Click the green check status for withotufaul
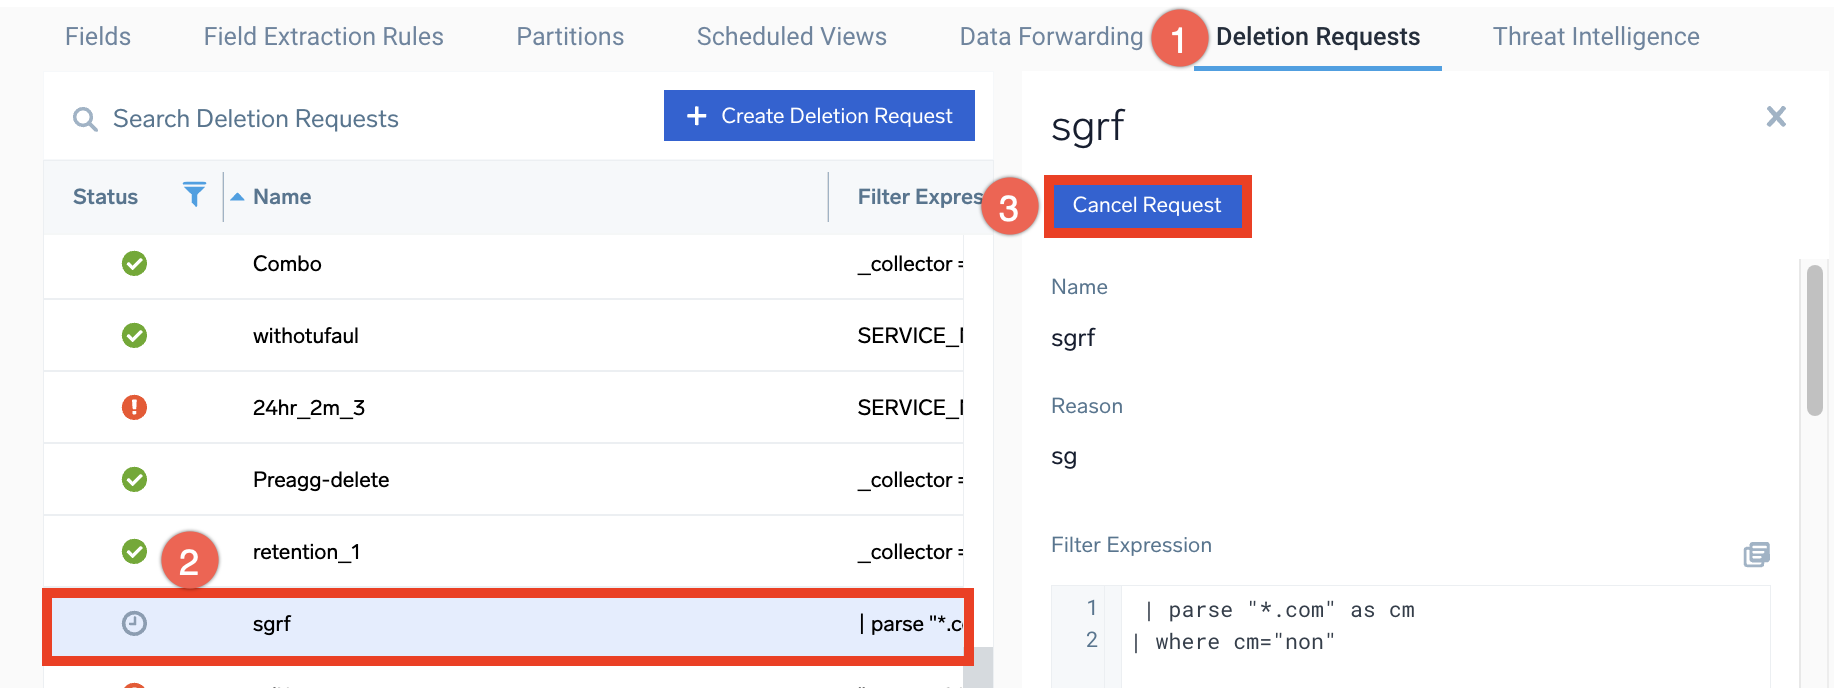This screenshot has height=688, width=1834. coord(134,336)
